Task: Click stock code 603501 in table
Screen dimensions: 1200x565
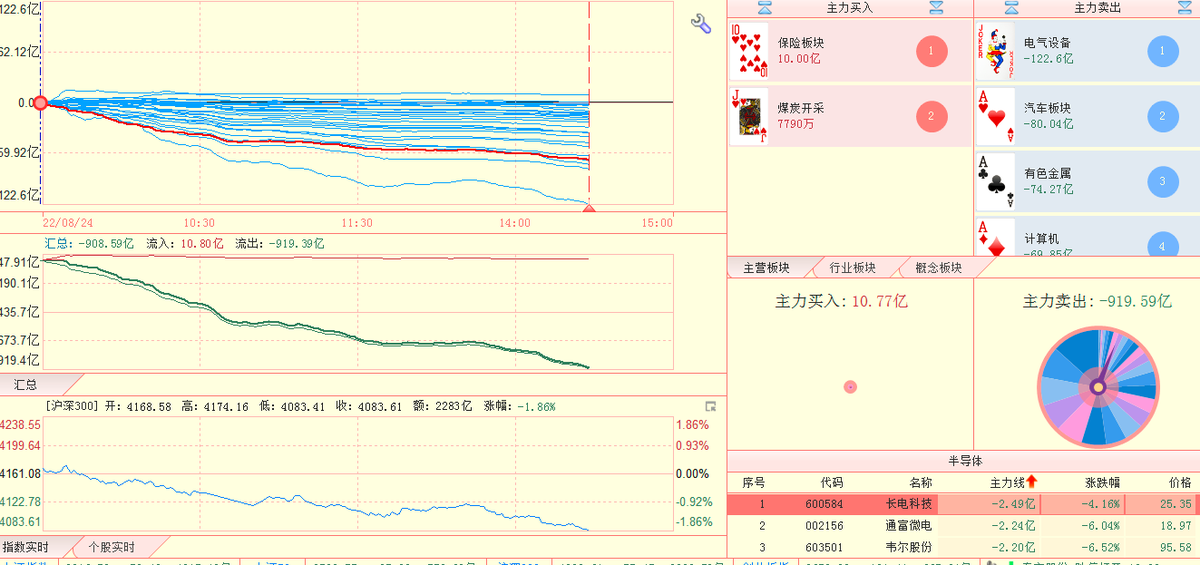Action: [824, 547]
